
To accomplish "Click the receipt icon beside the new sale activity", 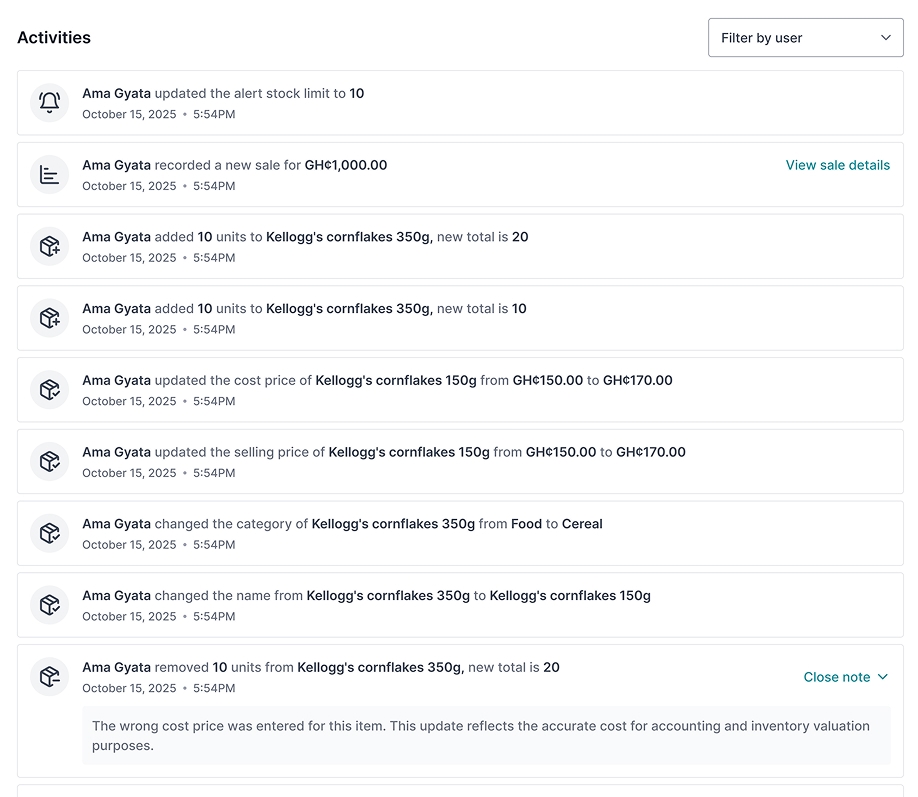I will (x=49, y=174).
